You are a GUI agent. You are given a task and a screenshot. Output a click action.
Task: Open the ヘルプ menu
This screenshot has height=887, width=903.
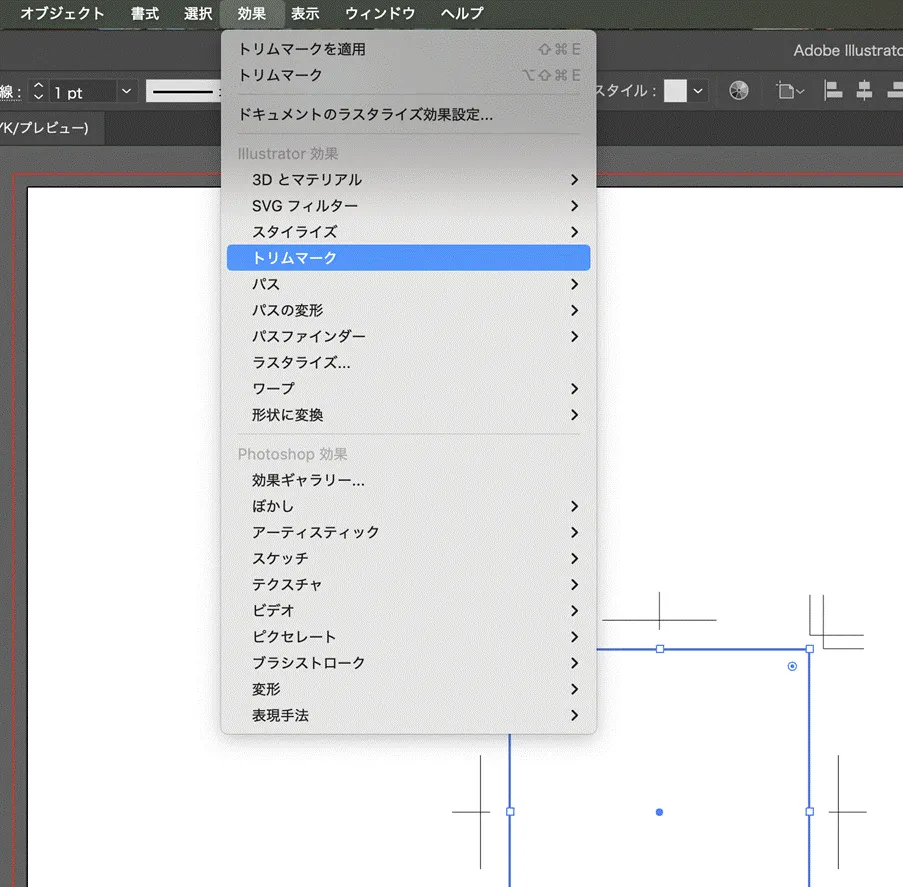[462, 13]
